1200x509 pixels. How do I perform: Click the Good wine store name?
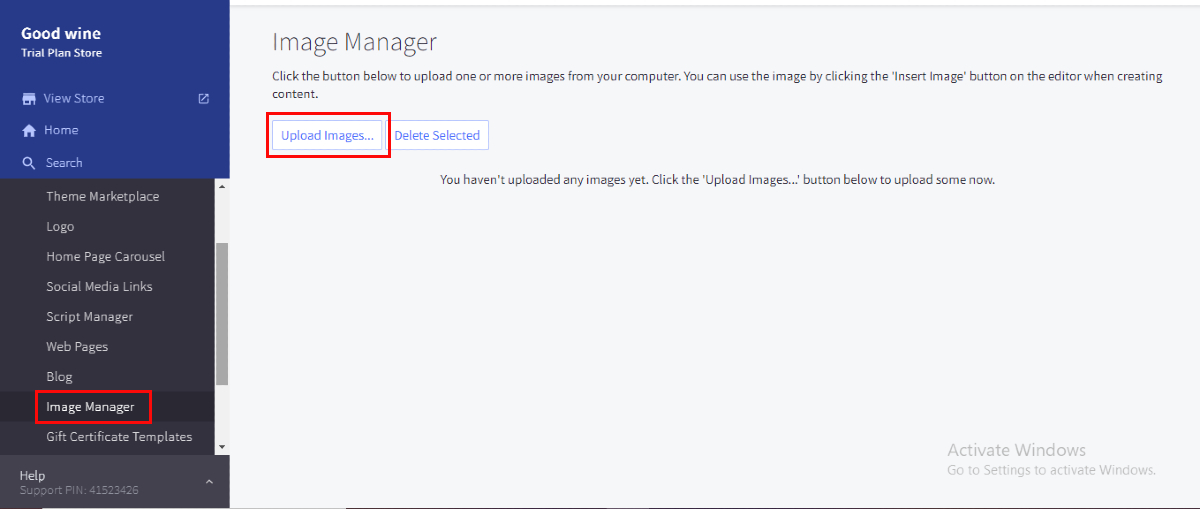click(61, 34)
